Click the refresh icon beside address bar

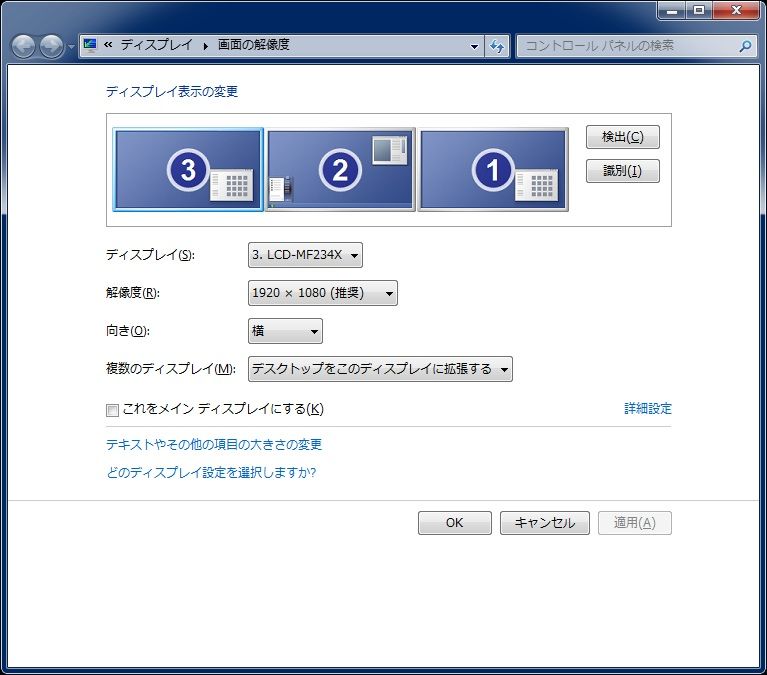(496, 46)
